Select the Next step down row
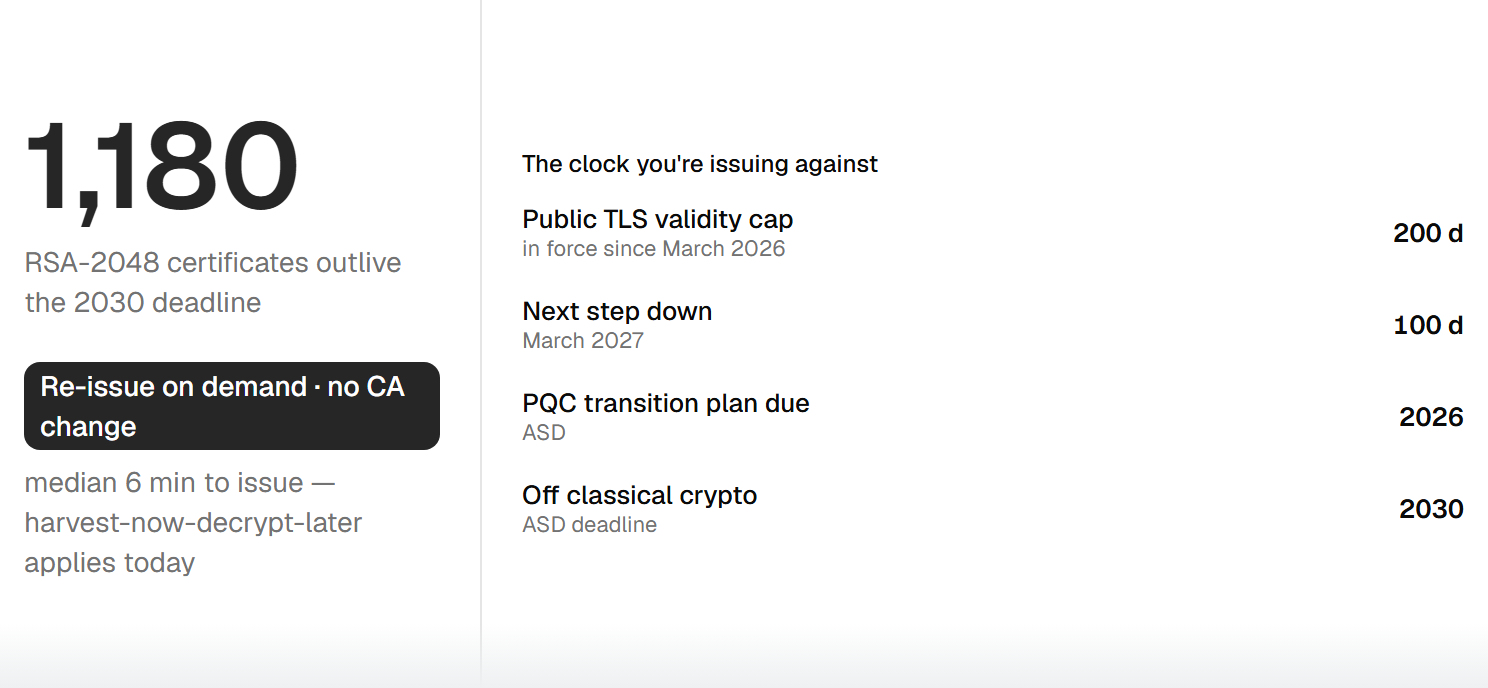This screenshot has width=1488, height=688. 992,325
